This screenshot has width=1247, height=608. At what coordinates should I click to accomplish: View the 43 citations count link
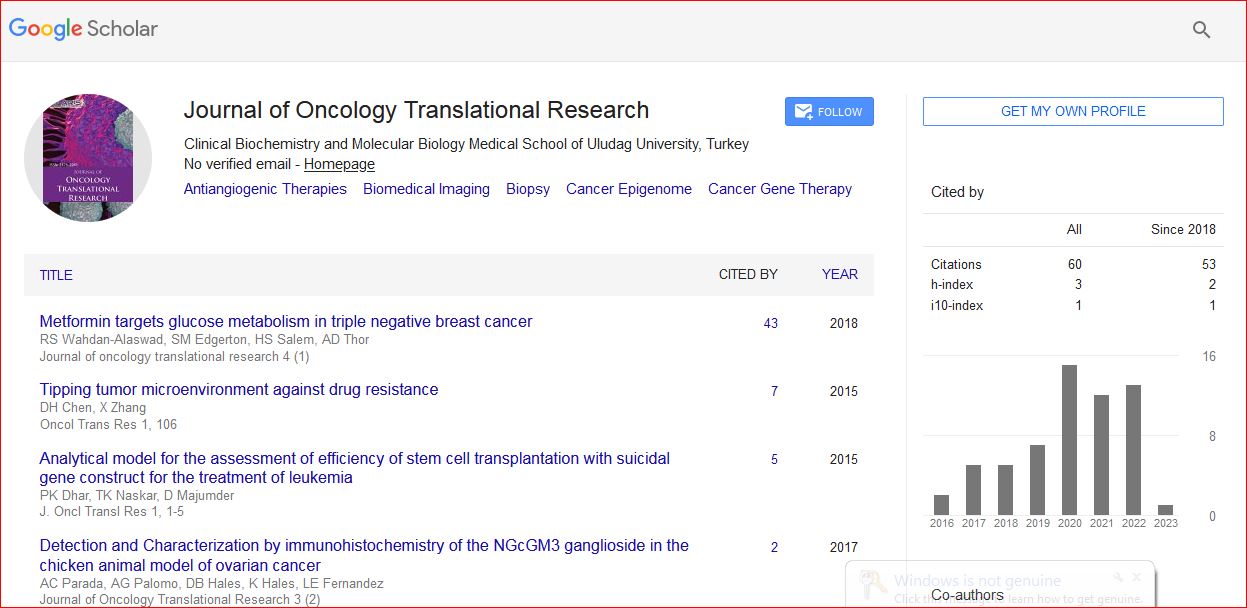[770, 323]
